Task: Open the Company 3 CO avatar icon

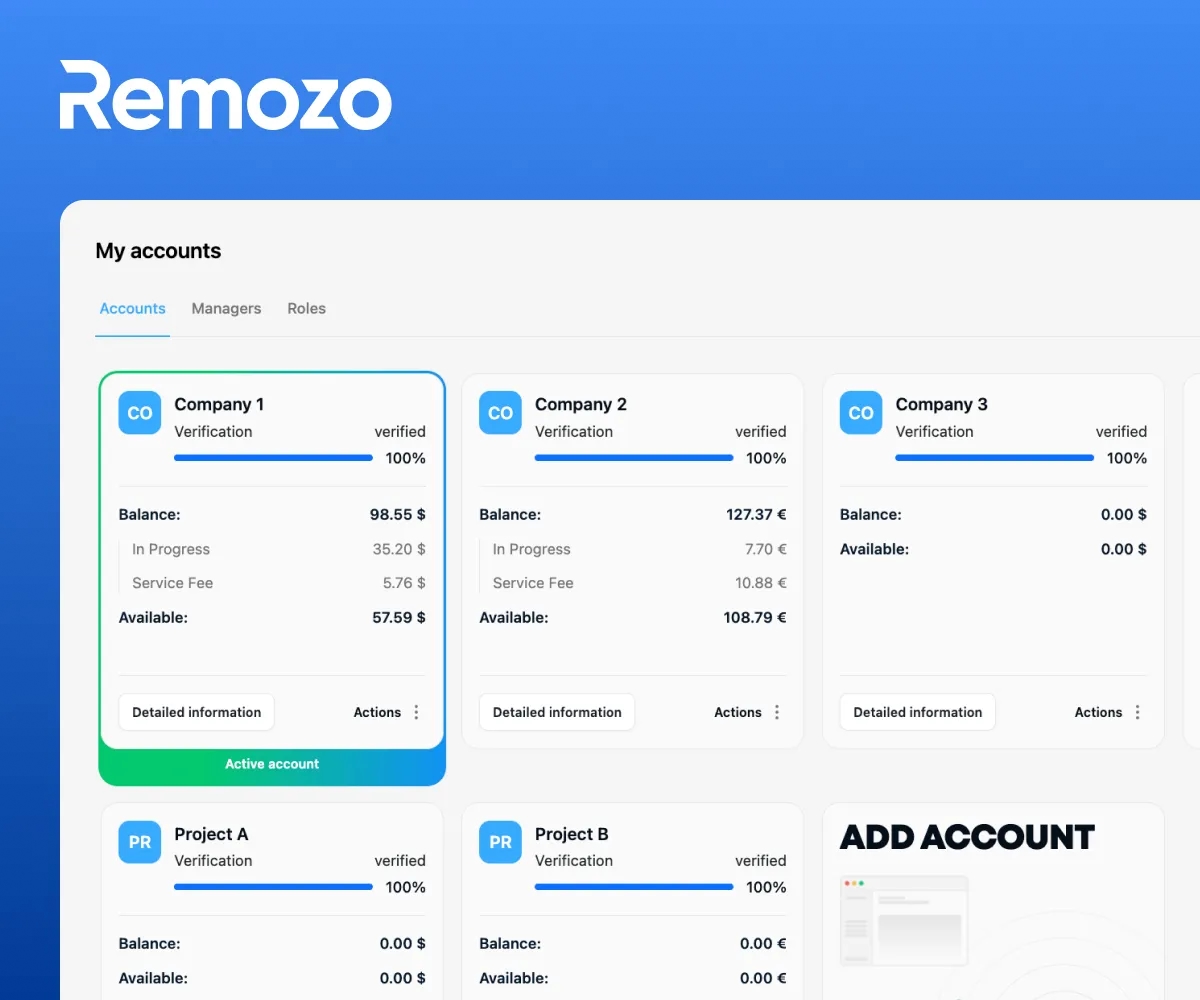Action: [861, 413]
